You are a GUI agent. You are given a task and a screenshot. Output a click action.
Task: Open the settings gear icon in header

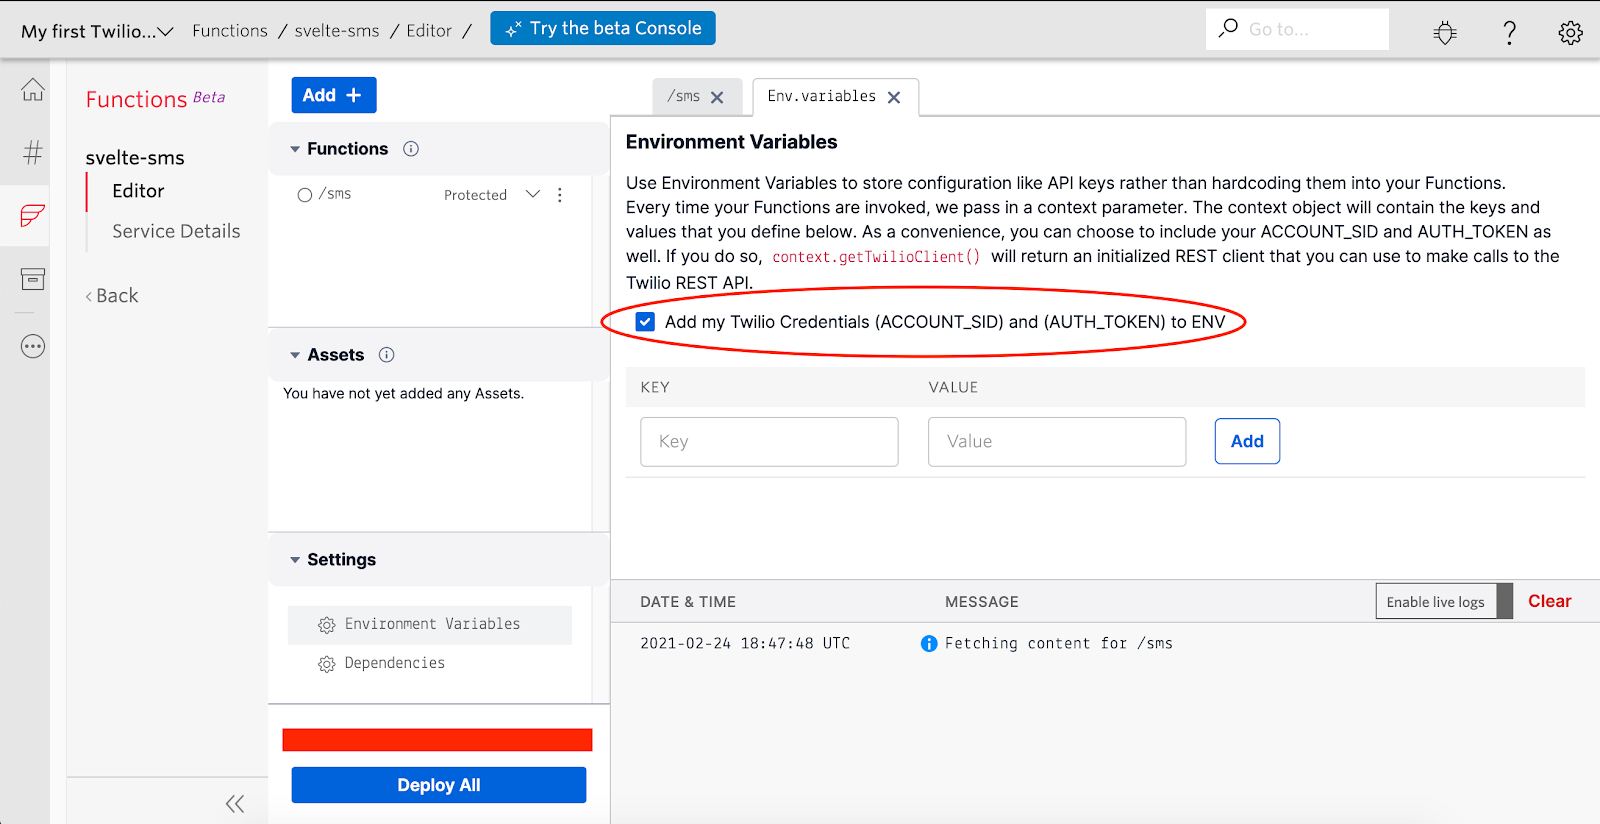[1570, 33]
